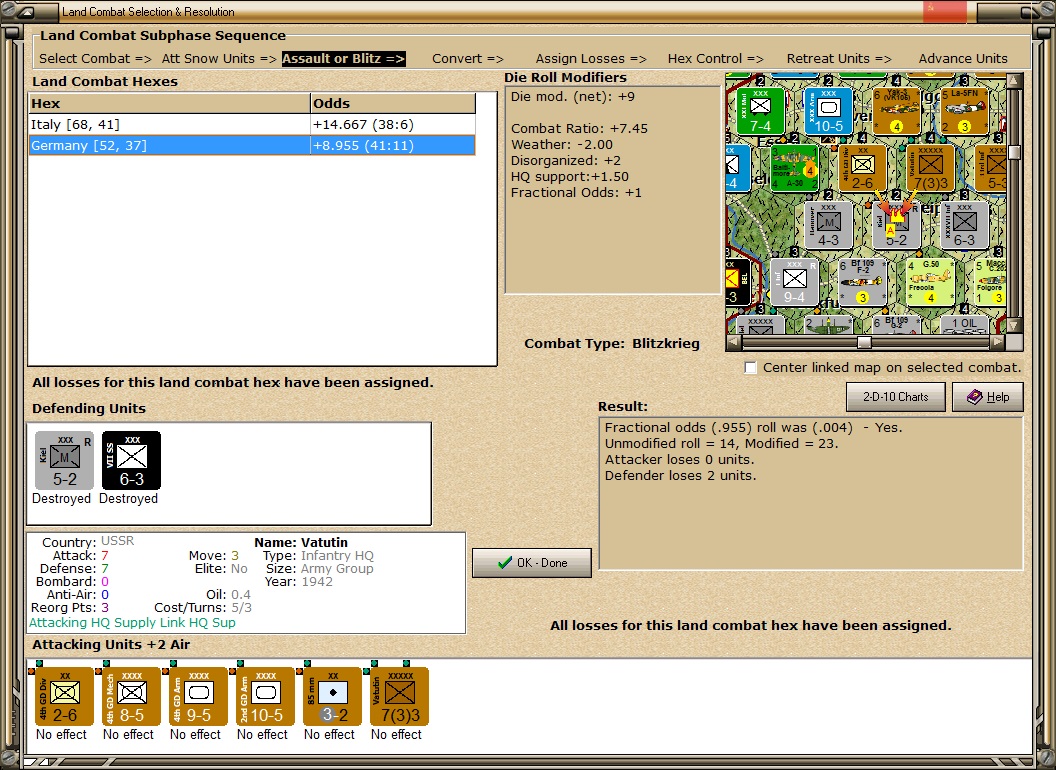Click the Bf 109 F-2 aircraft counter on map
This screenshot has height=770, width=1056.
(862, 282)
